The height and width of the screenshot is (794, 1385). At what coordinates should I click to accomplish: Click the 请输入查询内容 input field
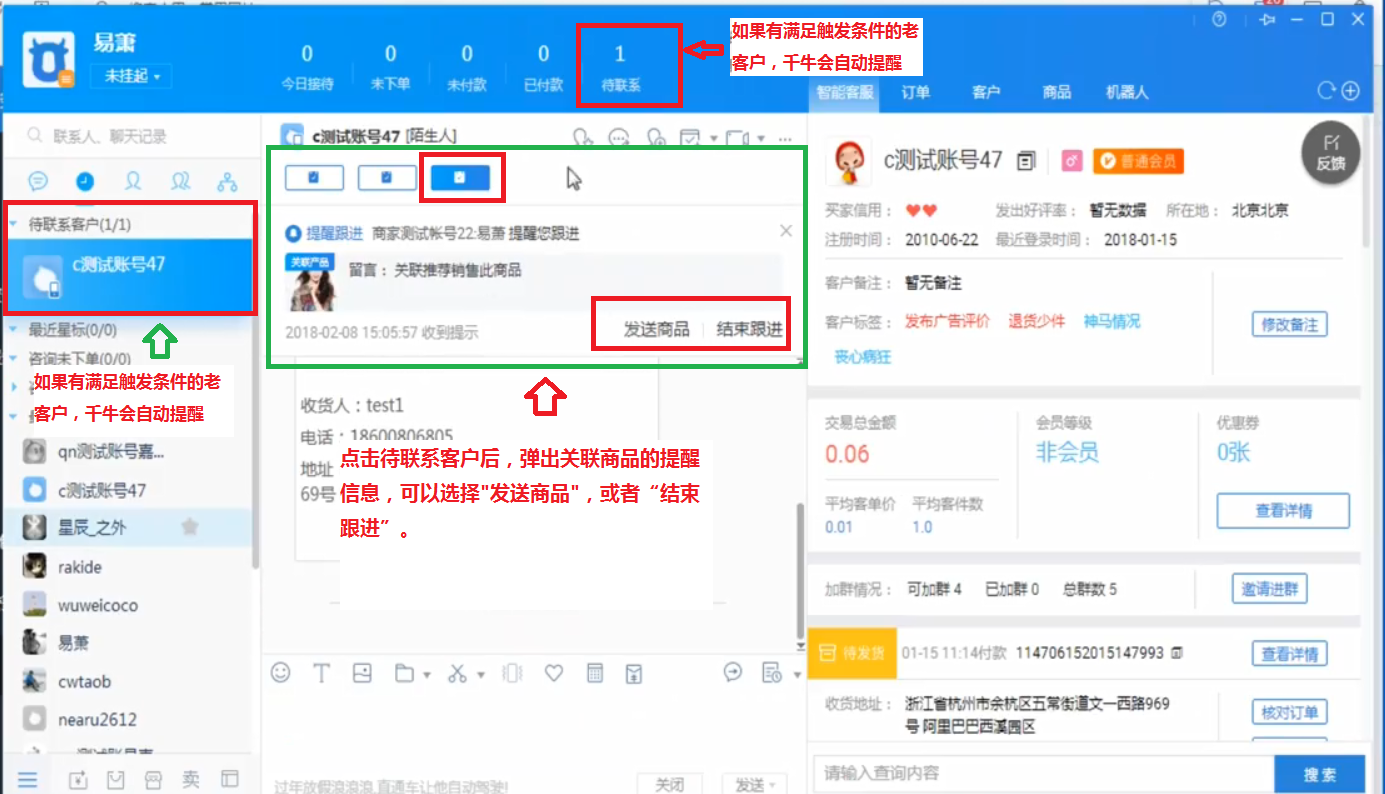[x=1043, y=774]
